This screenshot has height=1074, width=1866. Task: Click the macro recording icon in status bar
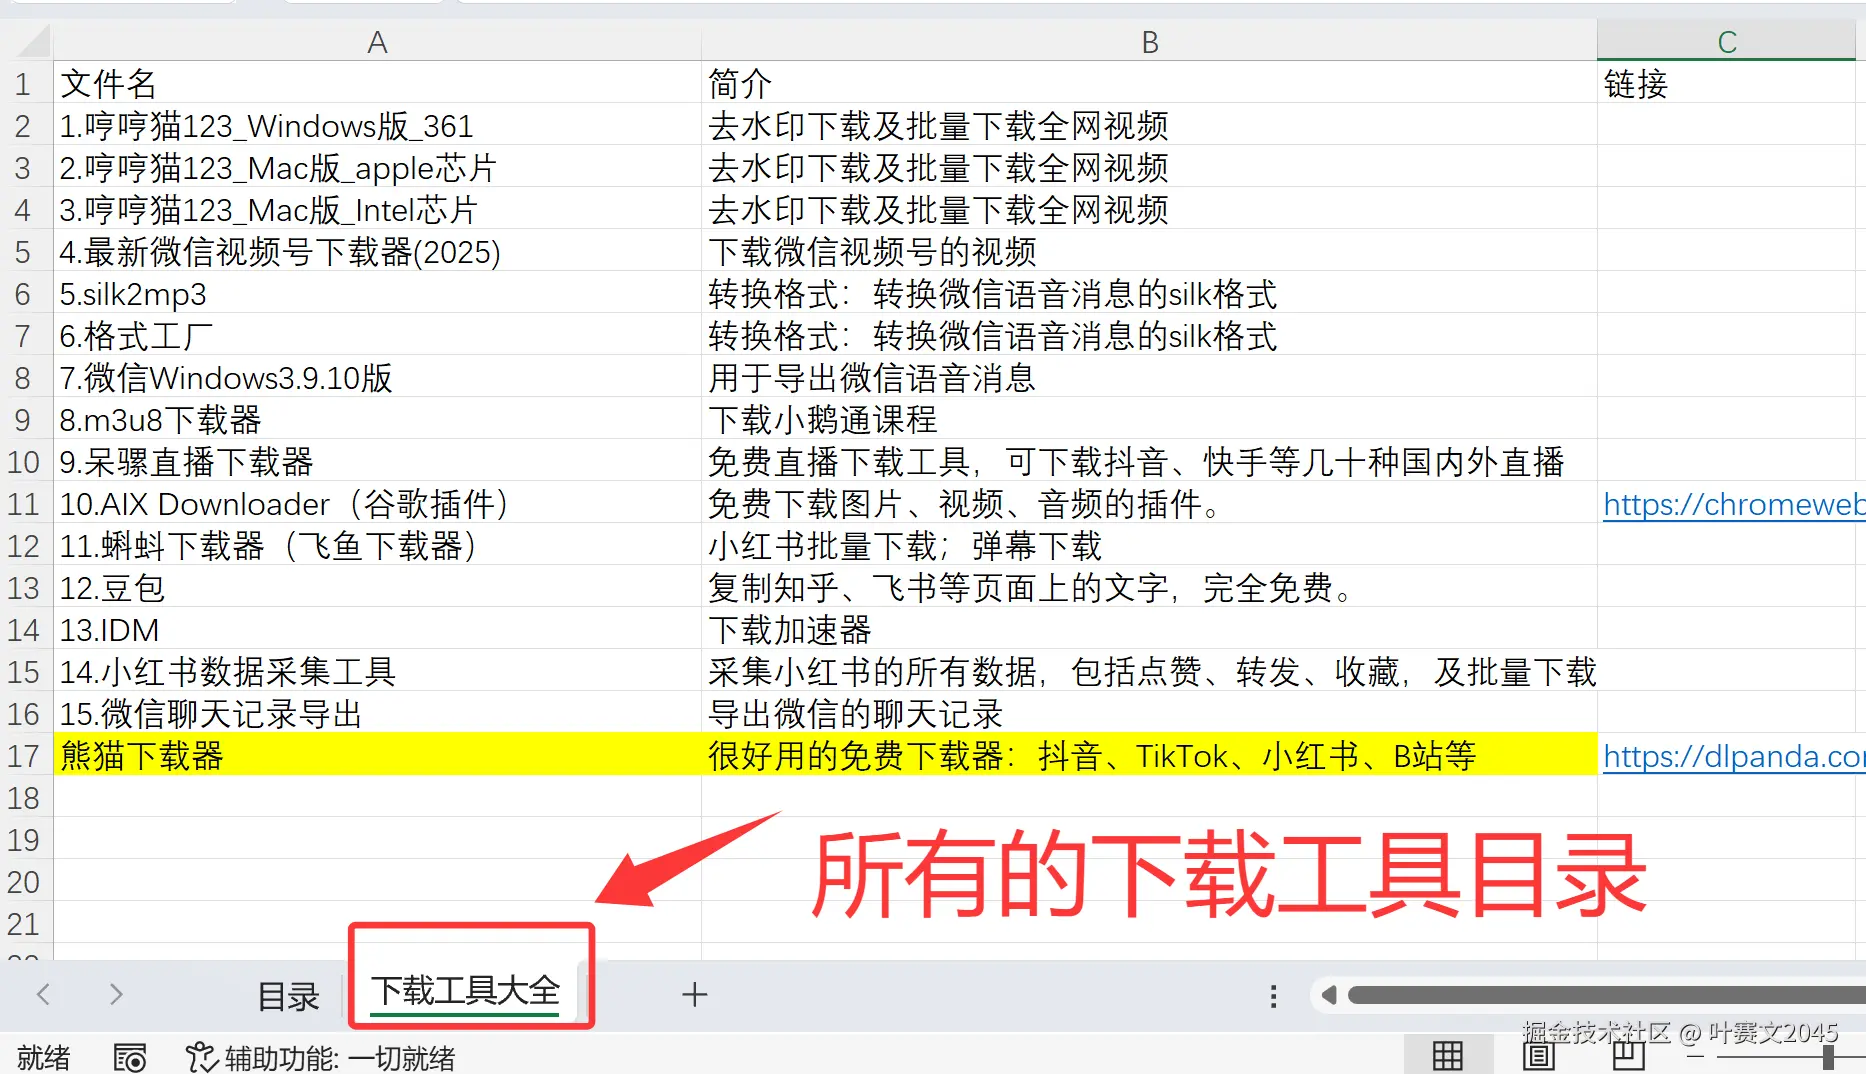[130, 1057]
